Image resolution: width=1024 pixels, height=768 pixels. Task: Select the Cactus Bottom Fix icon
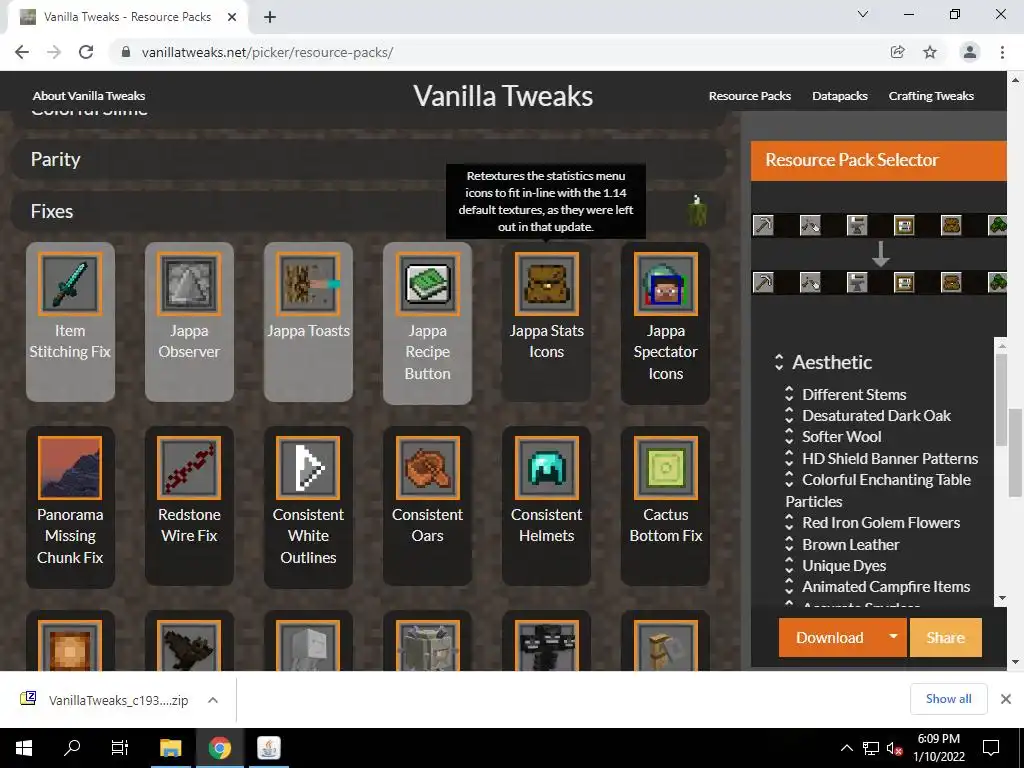(x=665, y=468)
